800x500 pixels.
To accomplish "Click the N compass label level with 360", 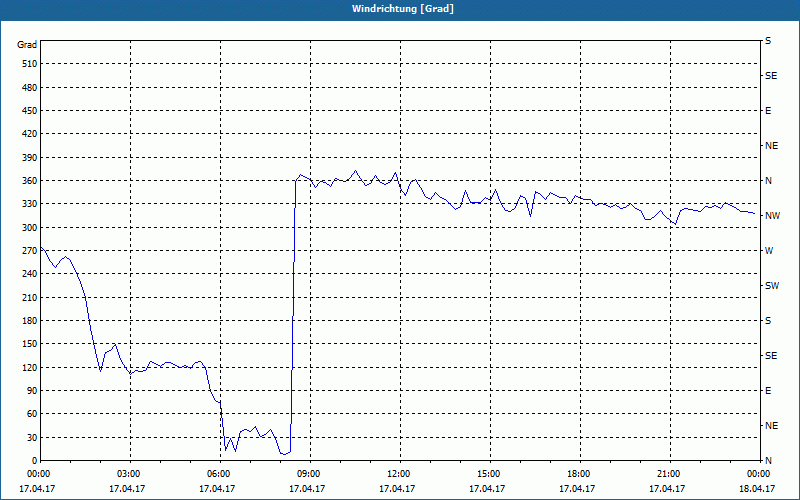I will [768, 181].
